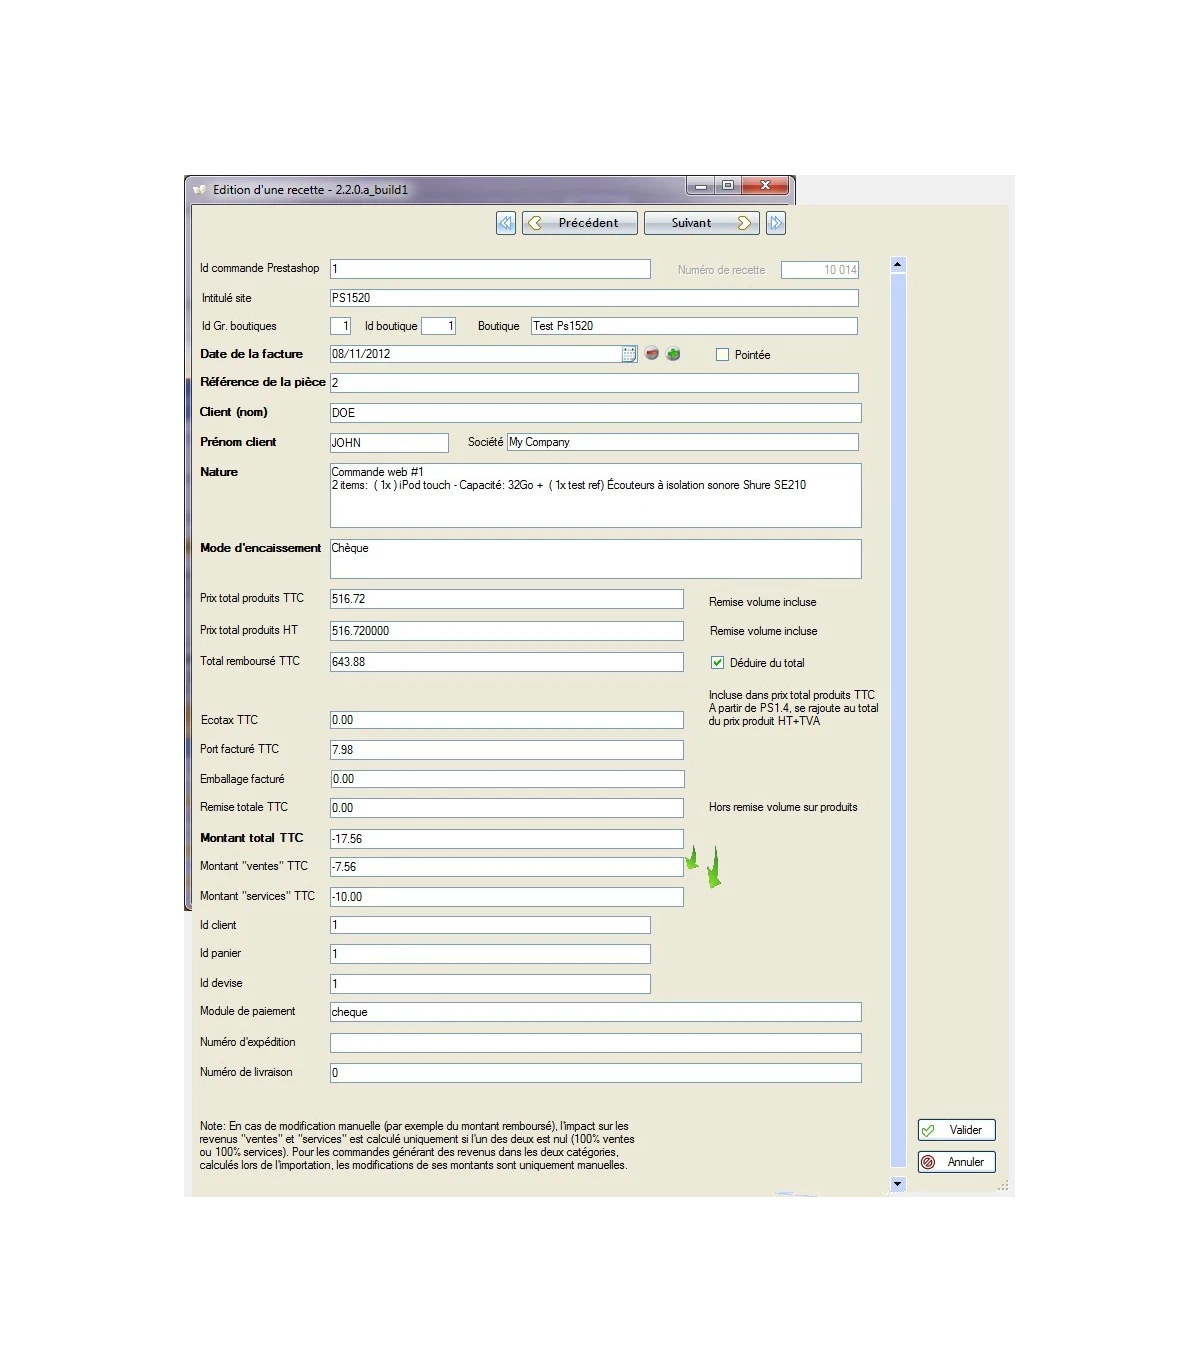Click the Montant "ventes" TTC field
The width and height of the screenshot is (1200, 1372).
[x=507, y=867]
